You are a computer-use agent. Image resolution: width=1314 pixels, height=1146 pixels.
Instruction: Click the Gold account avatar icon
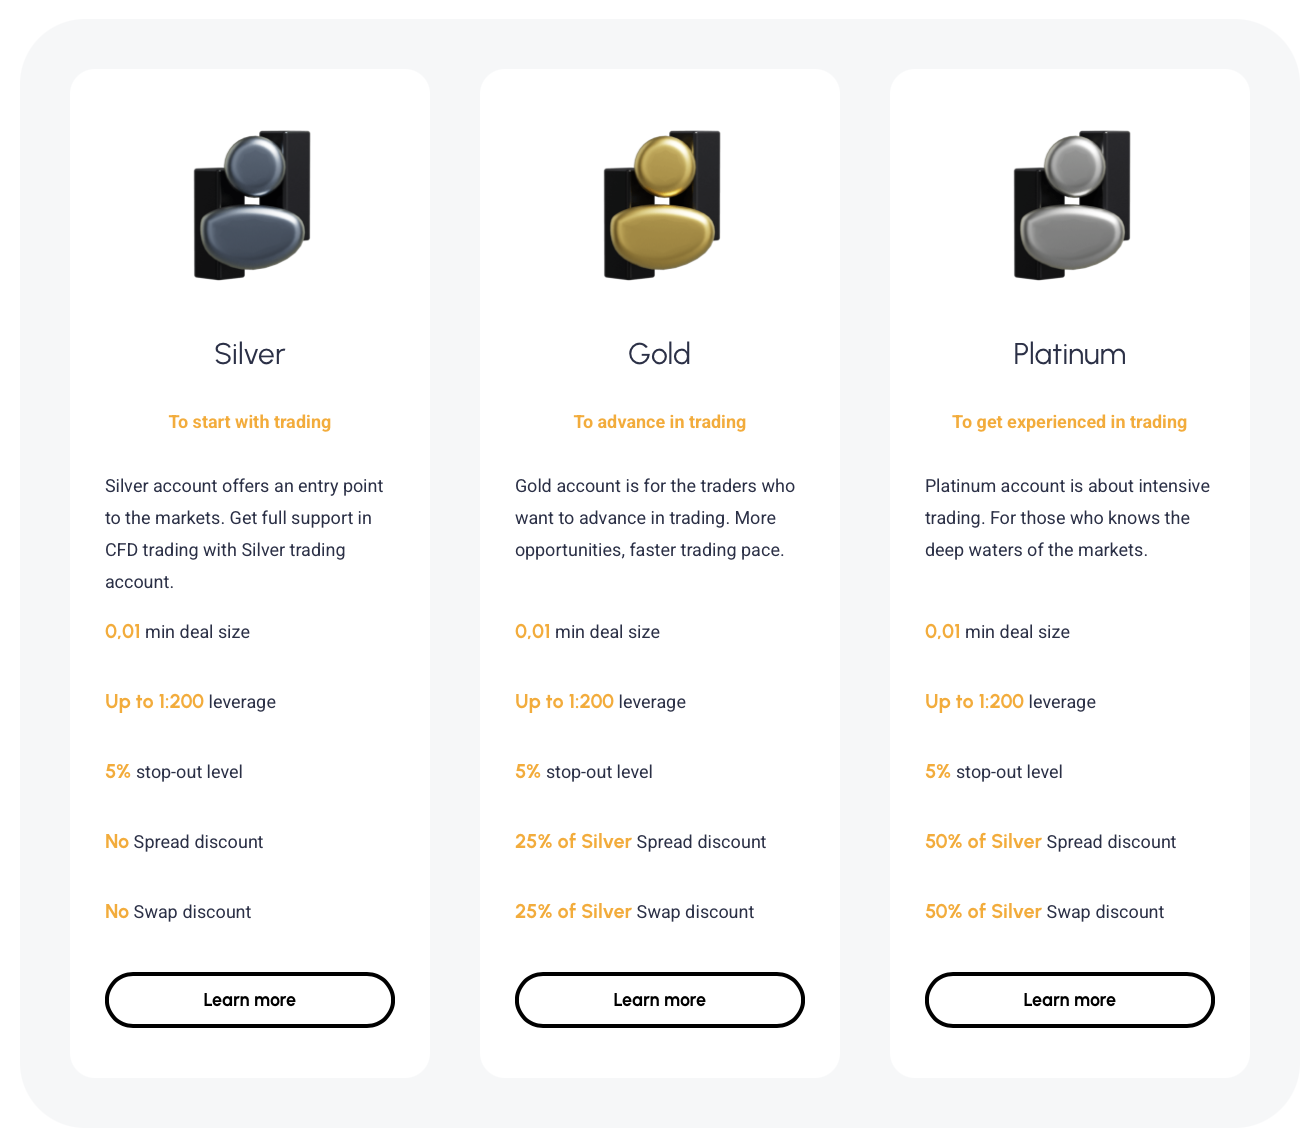click(x=661, y=204)
